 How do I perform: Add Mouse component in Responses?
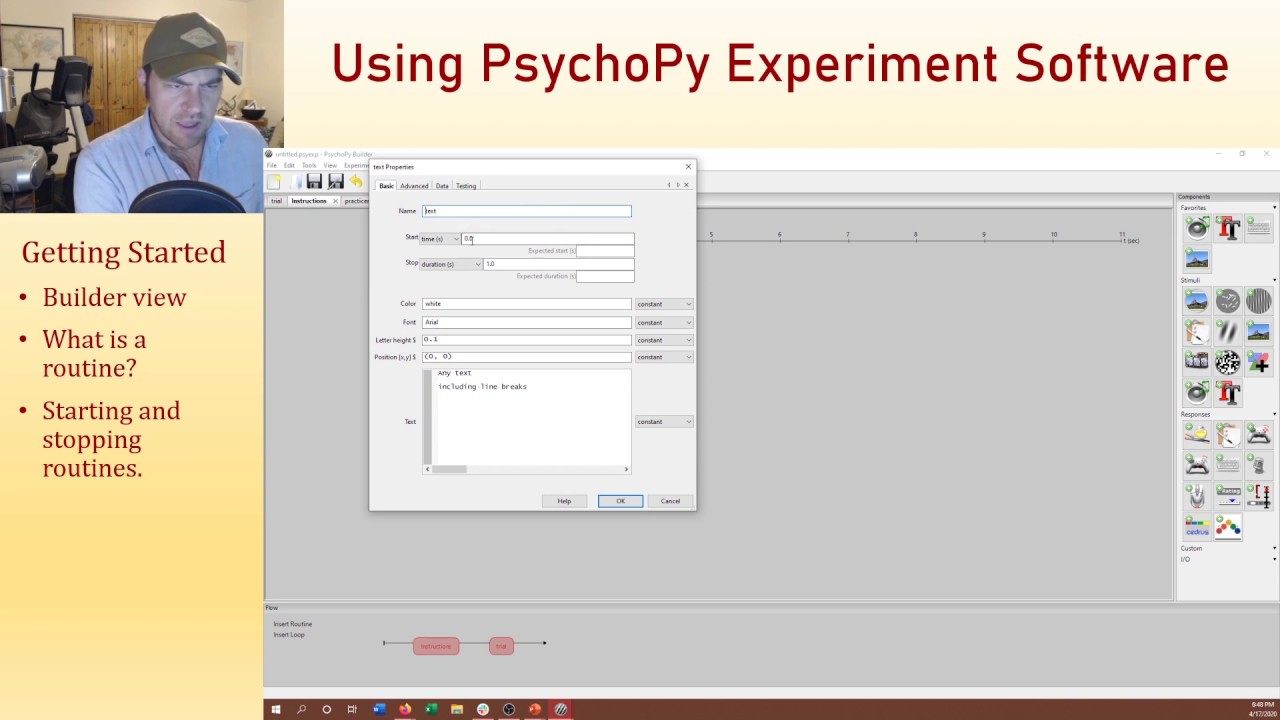pyautogui.click(x=1197, y=496)
